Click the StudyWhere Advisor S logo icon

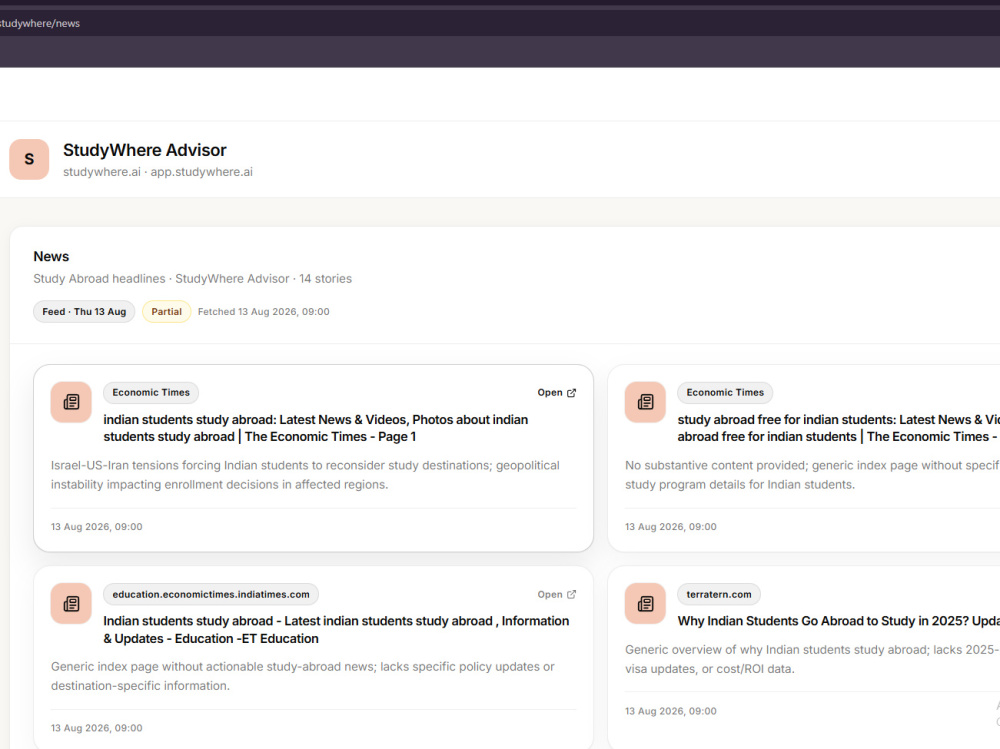click(x=29, y=159)
